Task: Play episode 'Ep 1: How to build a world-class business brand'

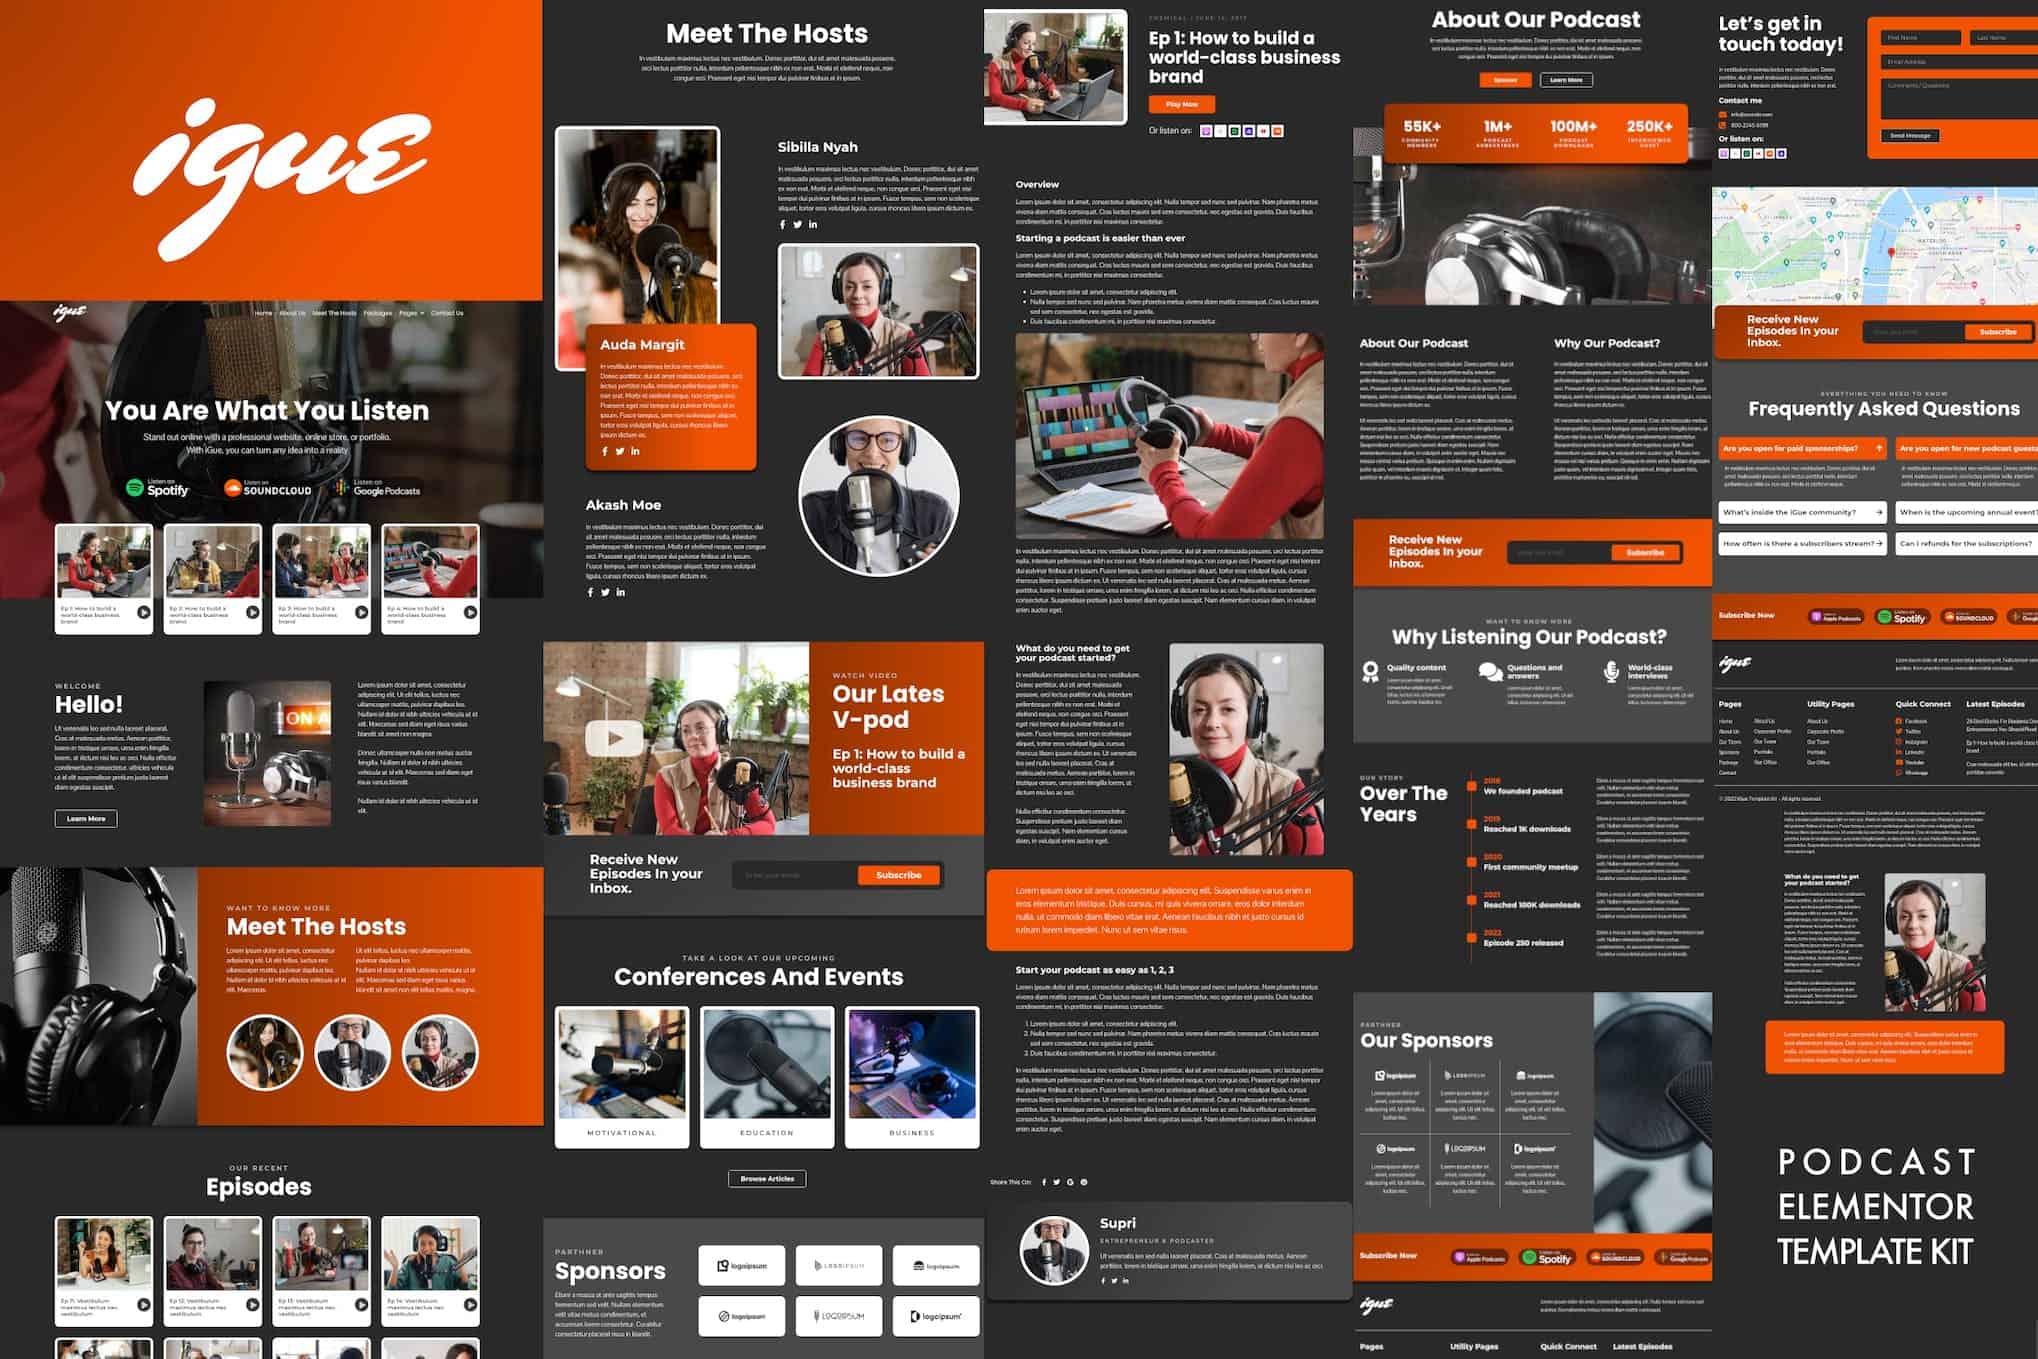Action: [x=1184, y=104]
